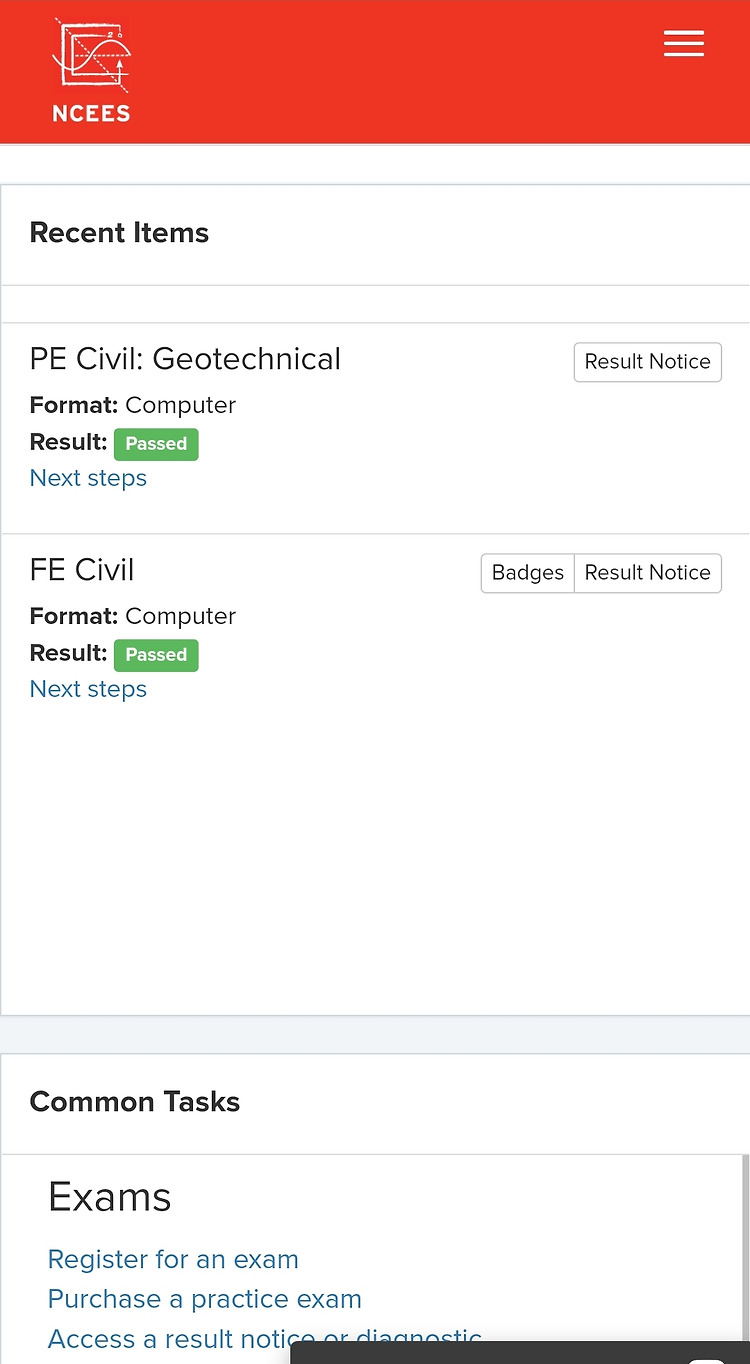Open the hamburger navigation menu

(684, 44)
